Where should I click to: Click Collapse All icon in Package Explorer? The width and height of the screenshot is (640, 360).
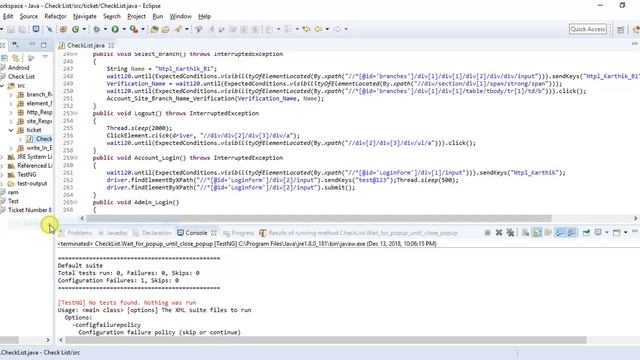pos(4,58)
